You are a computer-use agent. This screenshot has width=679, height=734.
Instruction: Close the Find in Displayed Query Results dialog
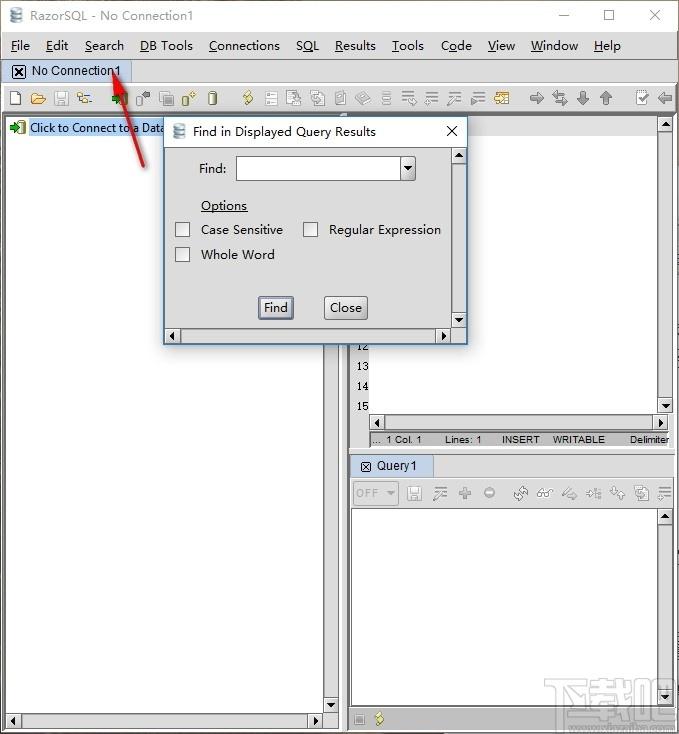point(452,131)
